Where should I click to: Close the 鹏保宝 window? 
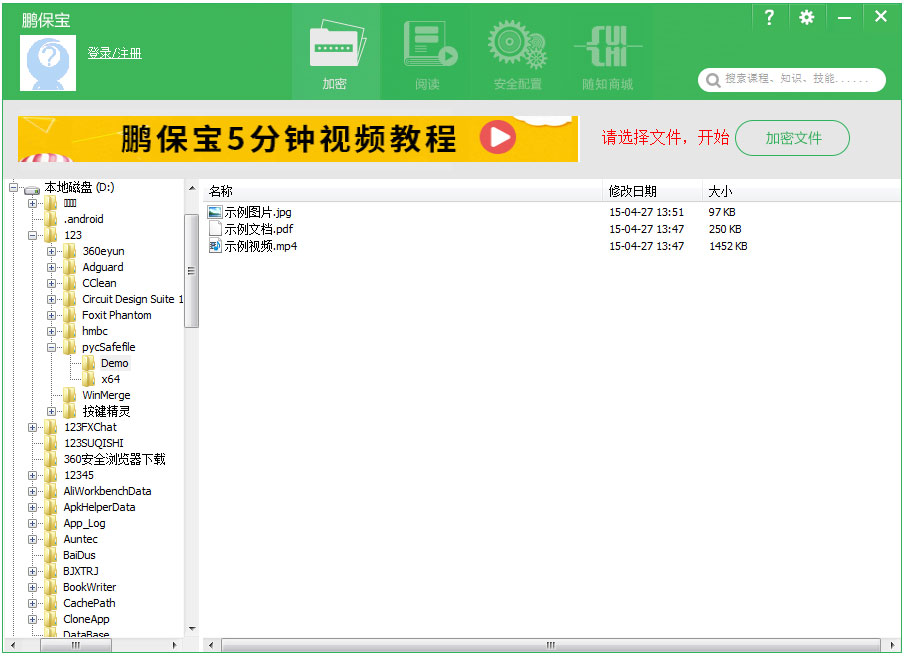click(880, 17)
